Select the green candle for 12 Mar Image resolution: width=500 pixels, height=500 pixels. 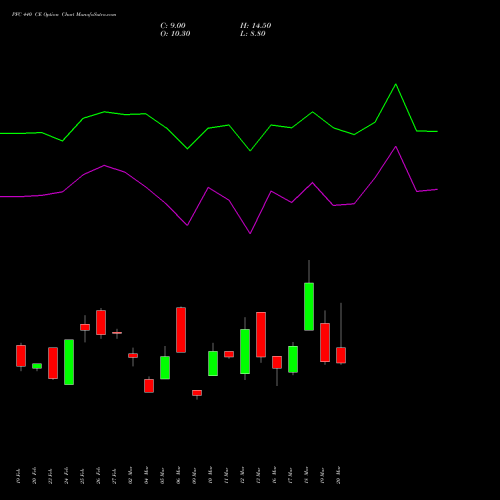(x=245, y=351)
